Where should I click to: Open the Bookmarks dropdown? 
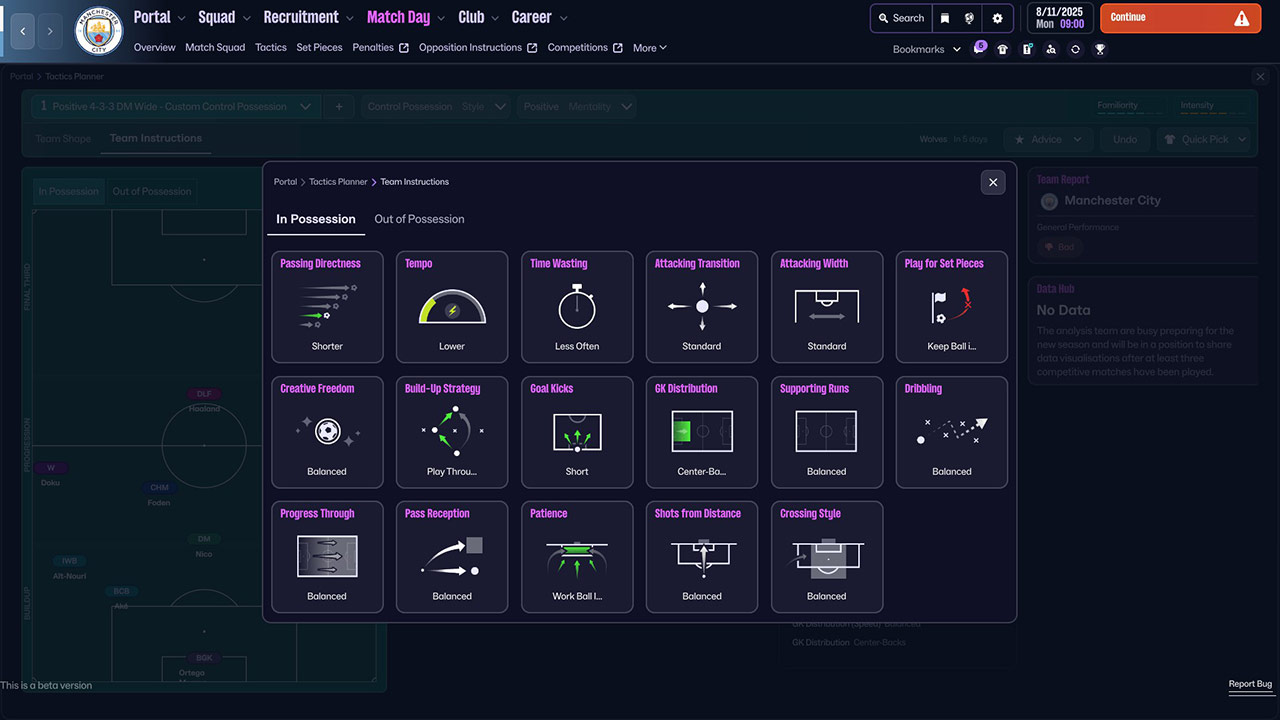[x=926, y=49]
